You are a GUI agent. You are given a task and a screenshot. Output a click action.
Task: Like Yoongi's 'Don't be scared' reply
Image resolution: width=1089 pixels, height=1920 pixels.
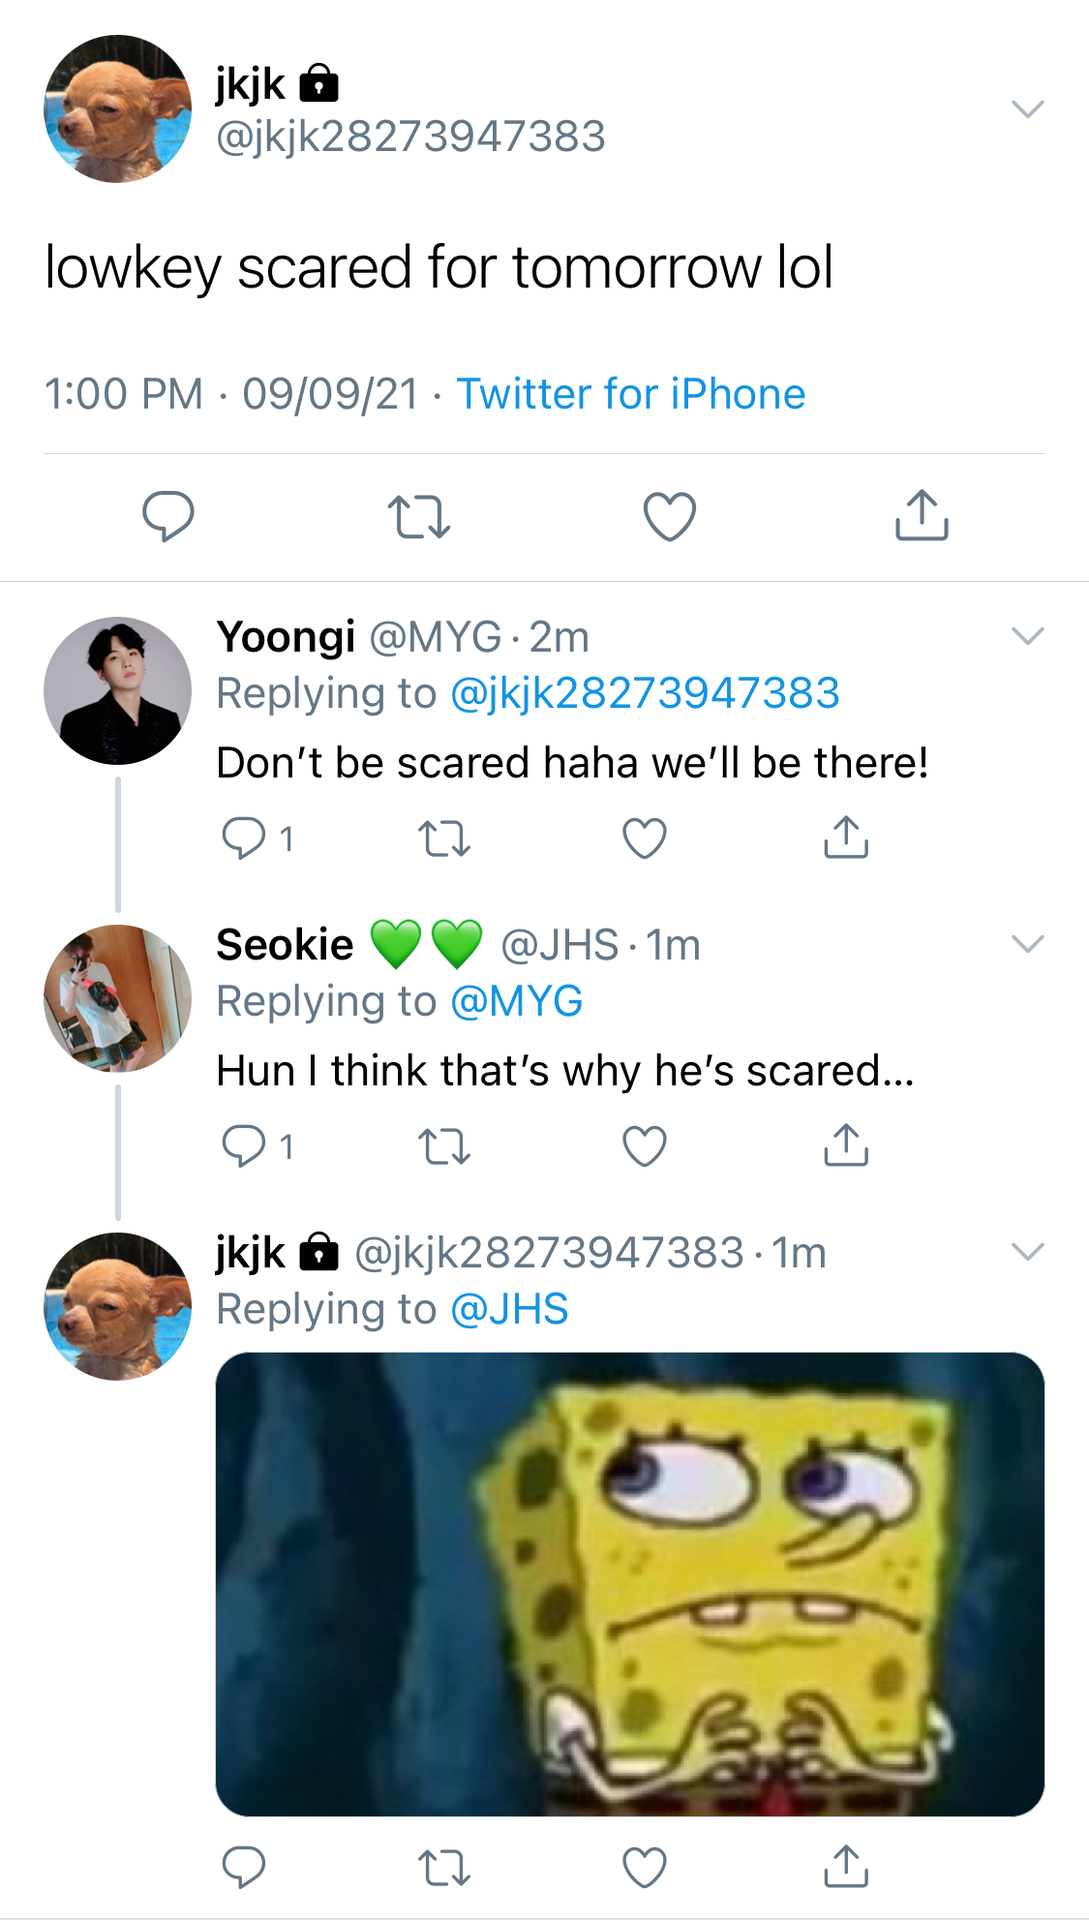click(x=644, y=838)
